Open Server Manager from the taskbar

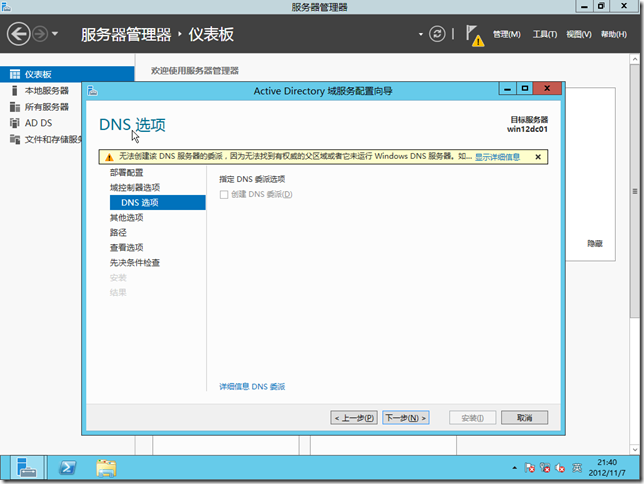point(27,468)
